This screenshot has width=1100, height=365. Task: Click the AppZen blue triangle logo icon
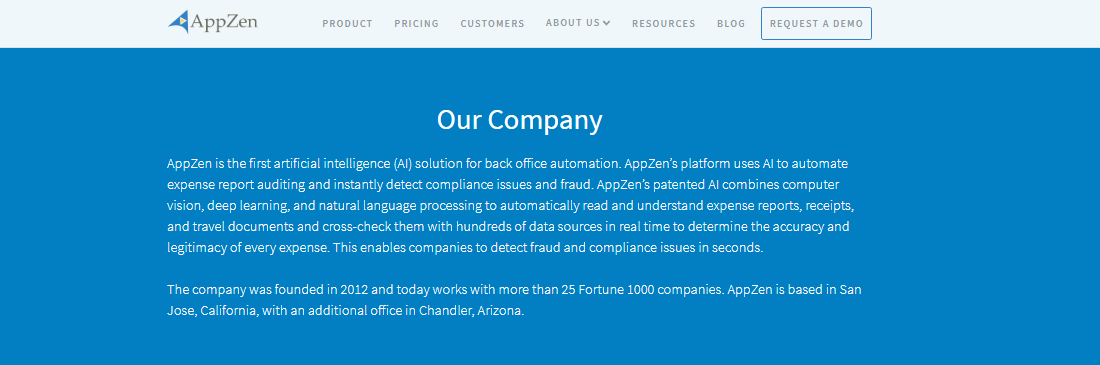pos(179,22)
